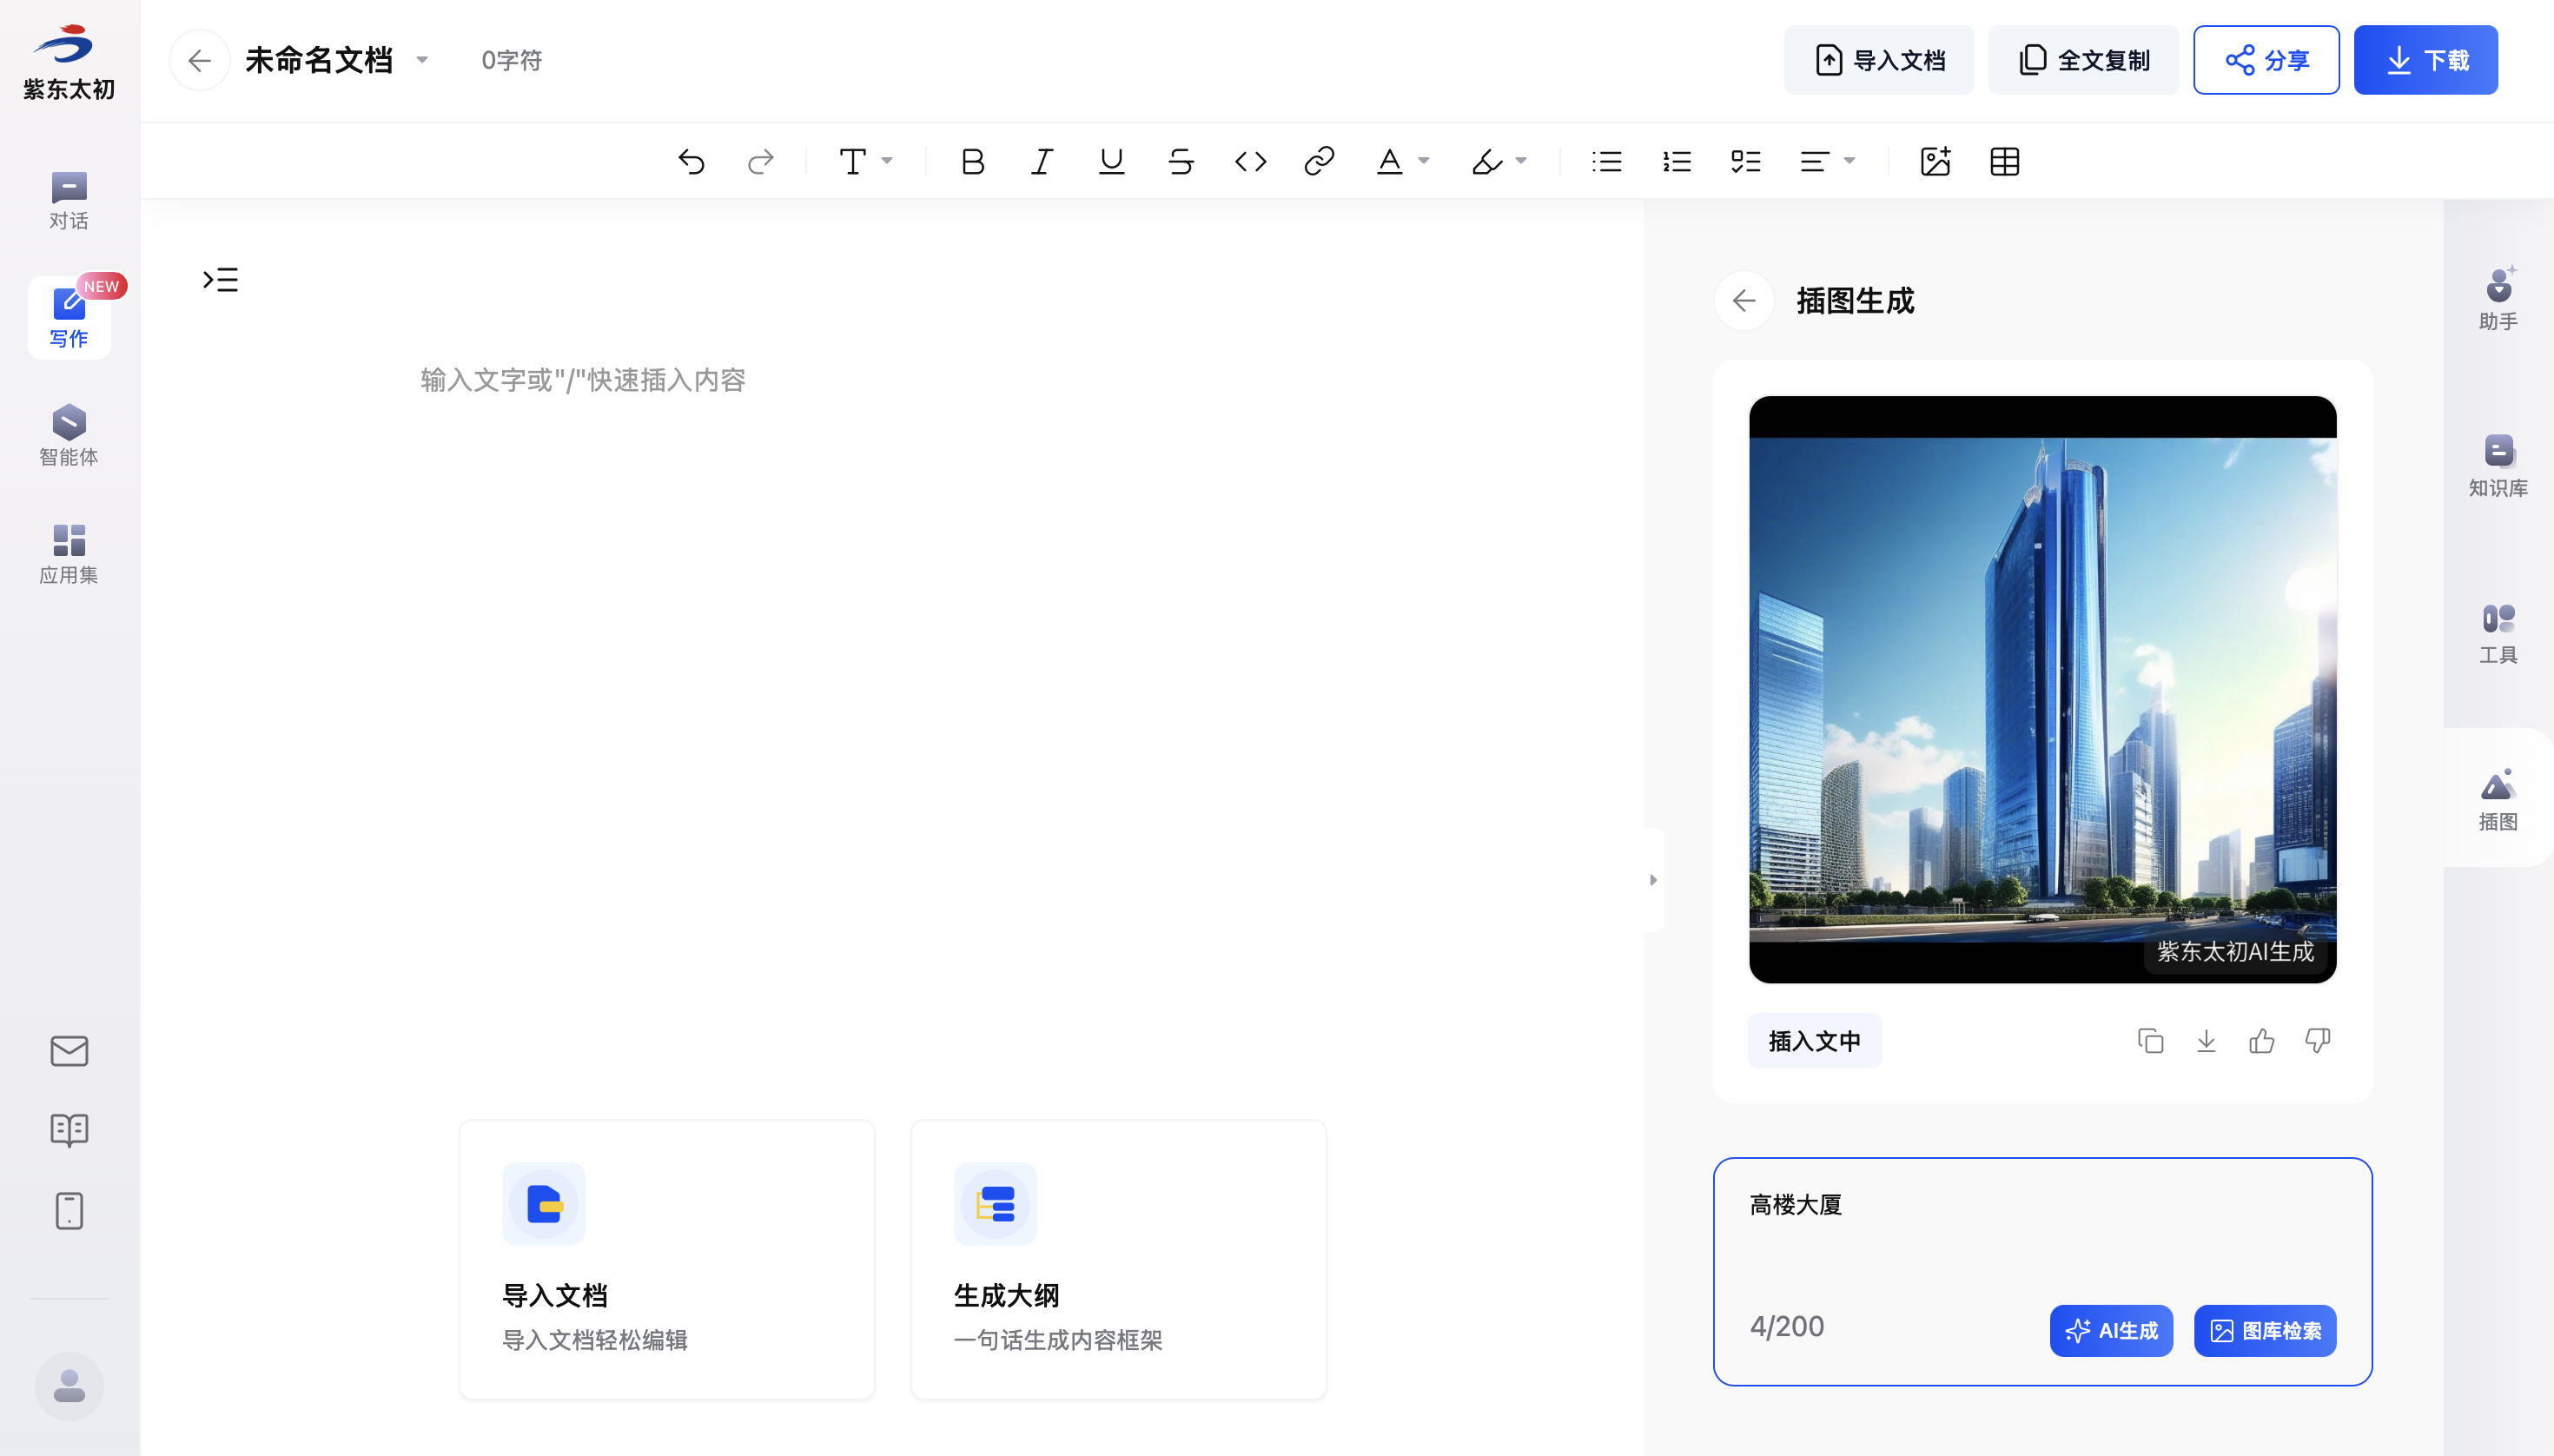Click the insert image toolbar icon
The height and width of the screenshot is (1456, 2554).
(1935, 161)
